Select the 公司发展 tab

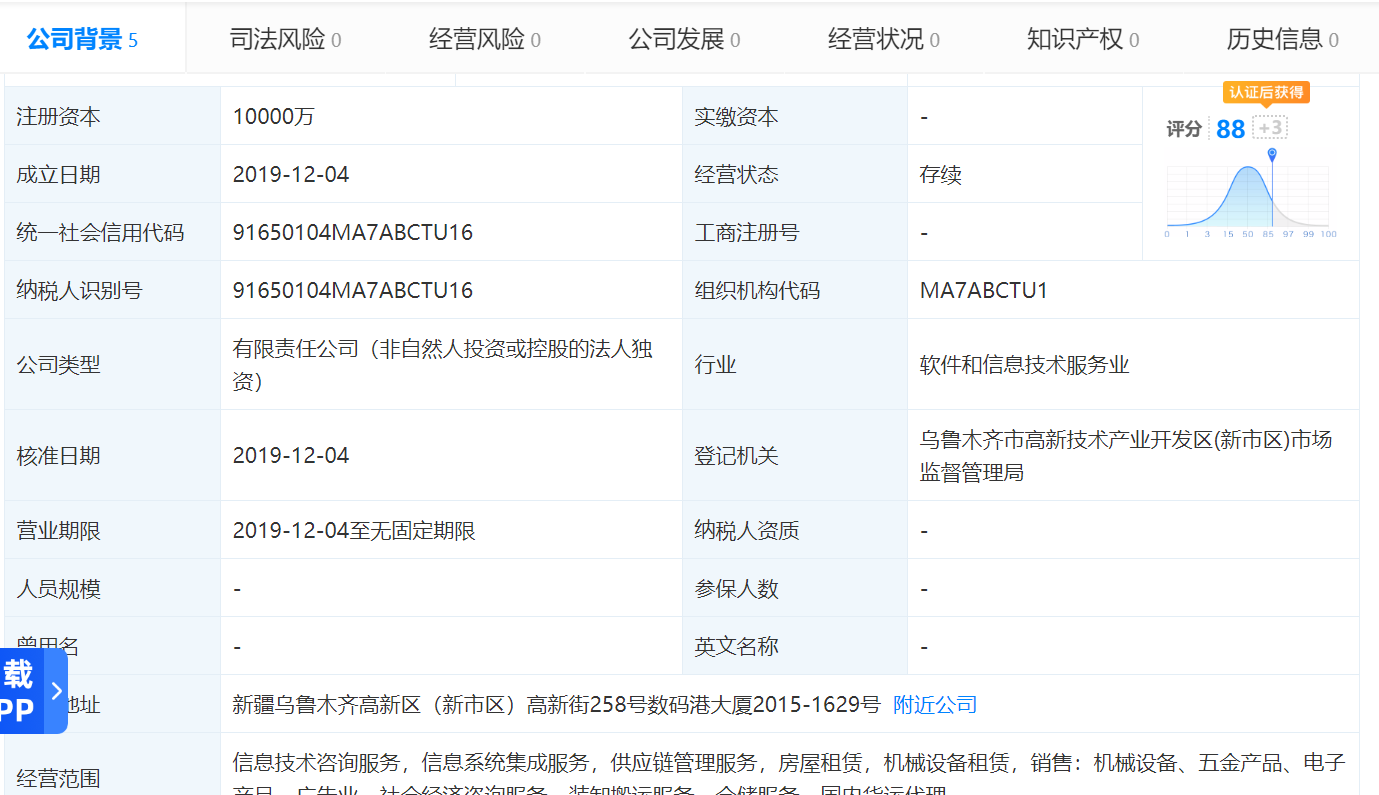tap(684, 40)
